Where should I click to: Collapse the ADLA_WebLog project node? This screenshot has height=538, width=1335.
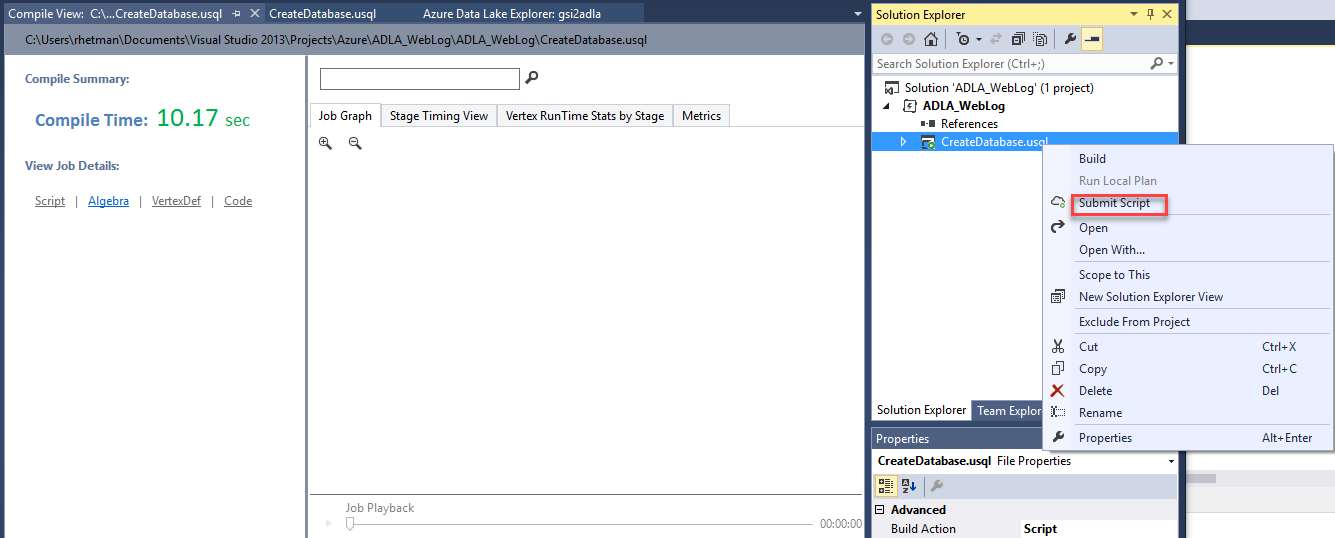pyautogui.click(x=887, y=106)
